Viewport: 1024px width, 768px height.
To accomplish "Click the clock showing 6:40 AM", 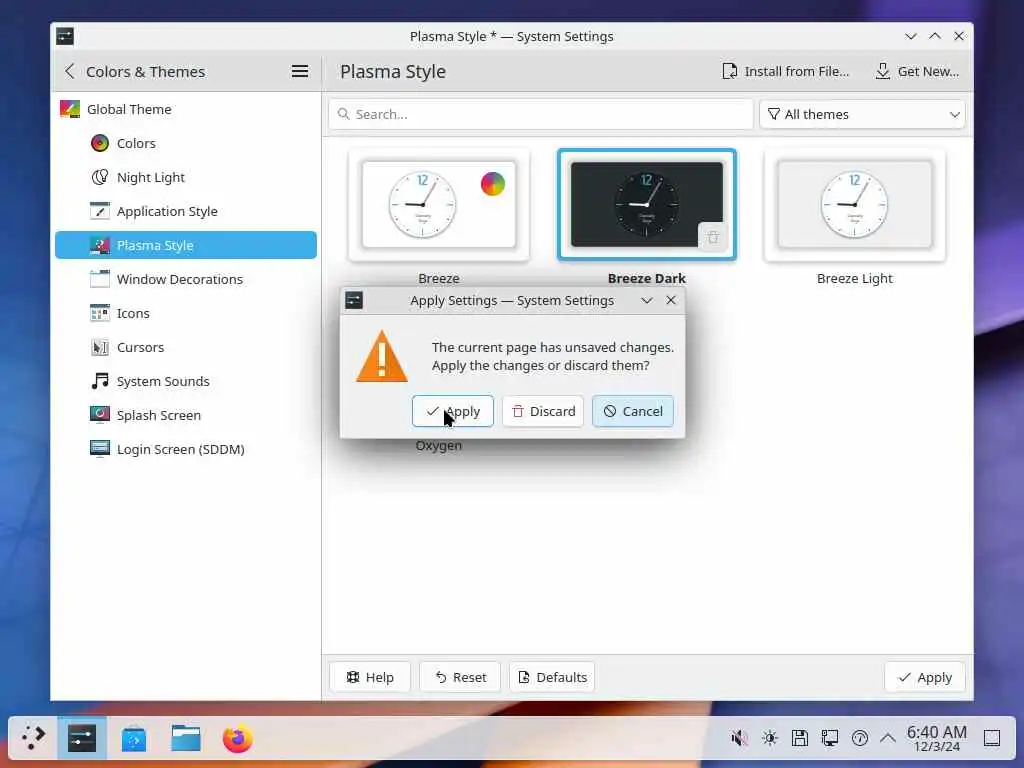I will (x=936, y=738).
